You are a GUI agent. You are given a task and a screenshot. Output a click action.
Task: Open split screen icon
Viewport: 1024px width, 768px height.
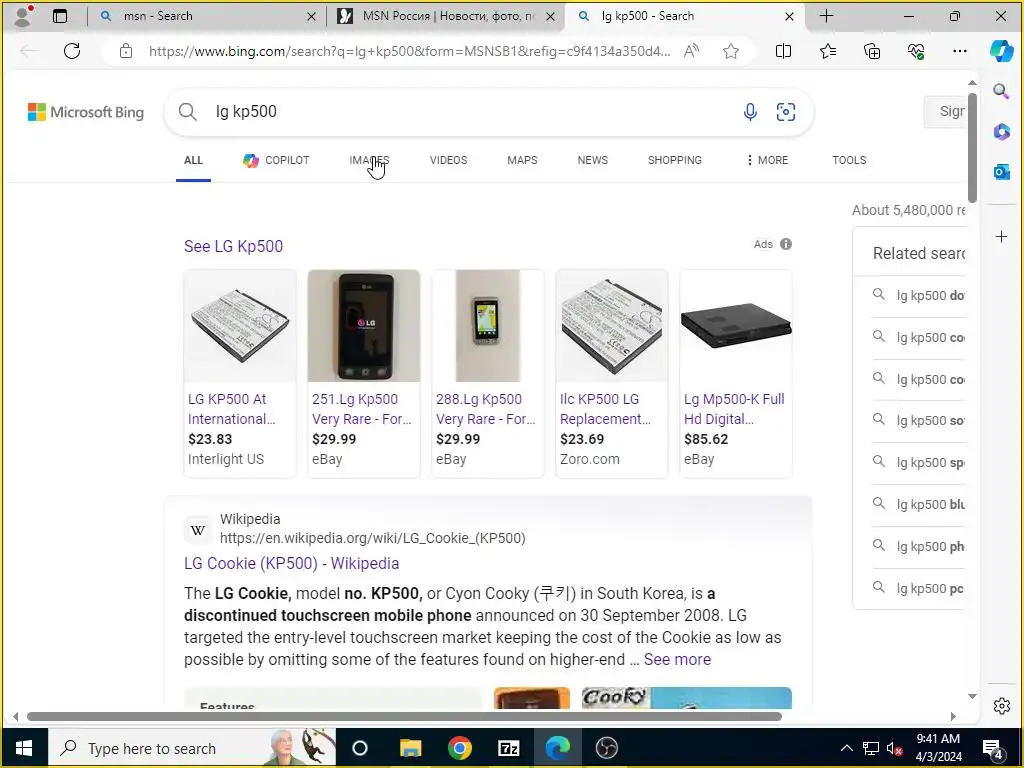[x=783, y=51]
